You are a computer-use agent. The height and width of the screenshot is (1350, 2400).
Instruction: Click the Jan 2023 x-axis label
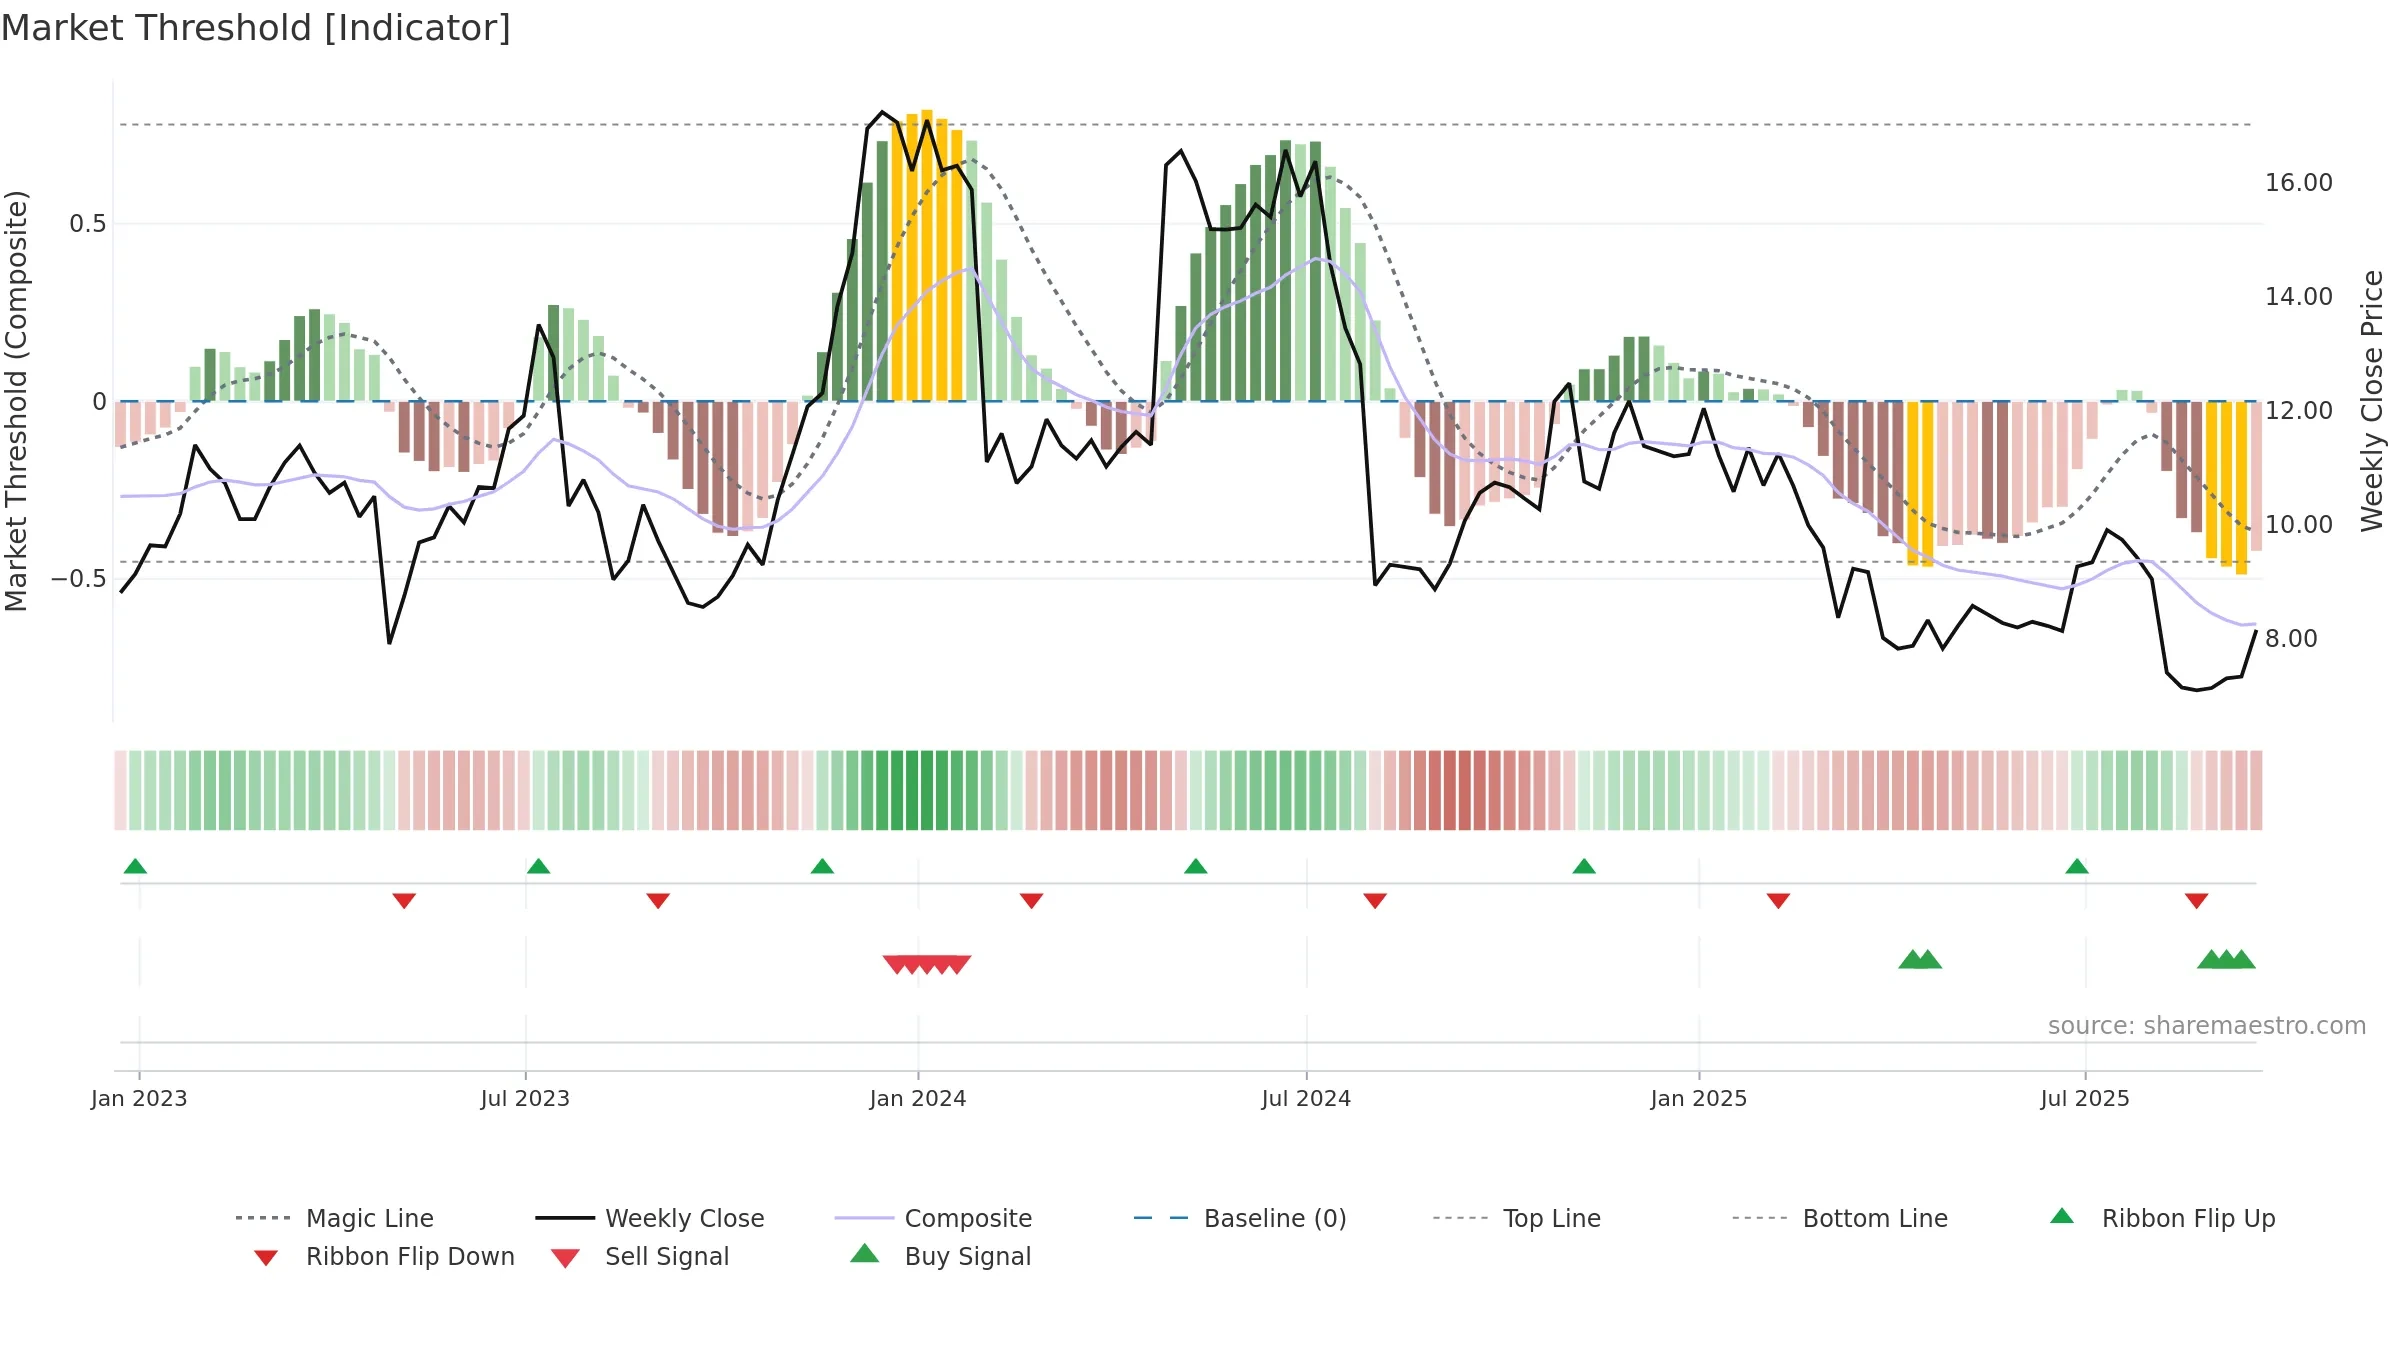pos(139,1098)
